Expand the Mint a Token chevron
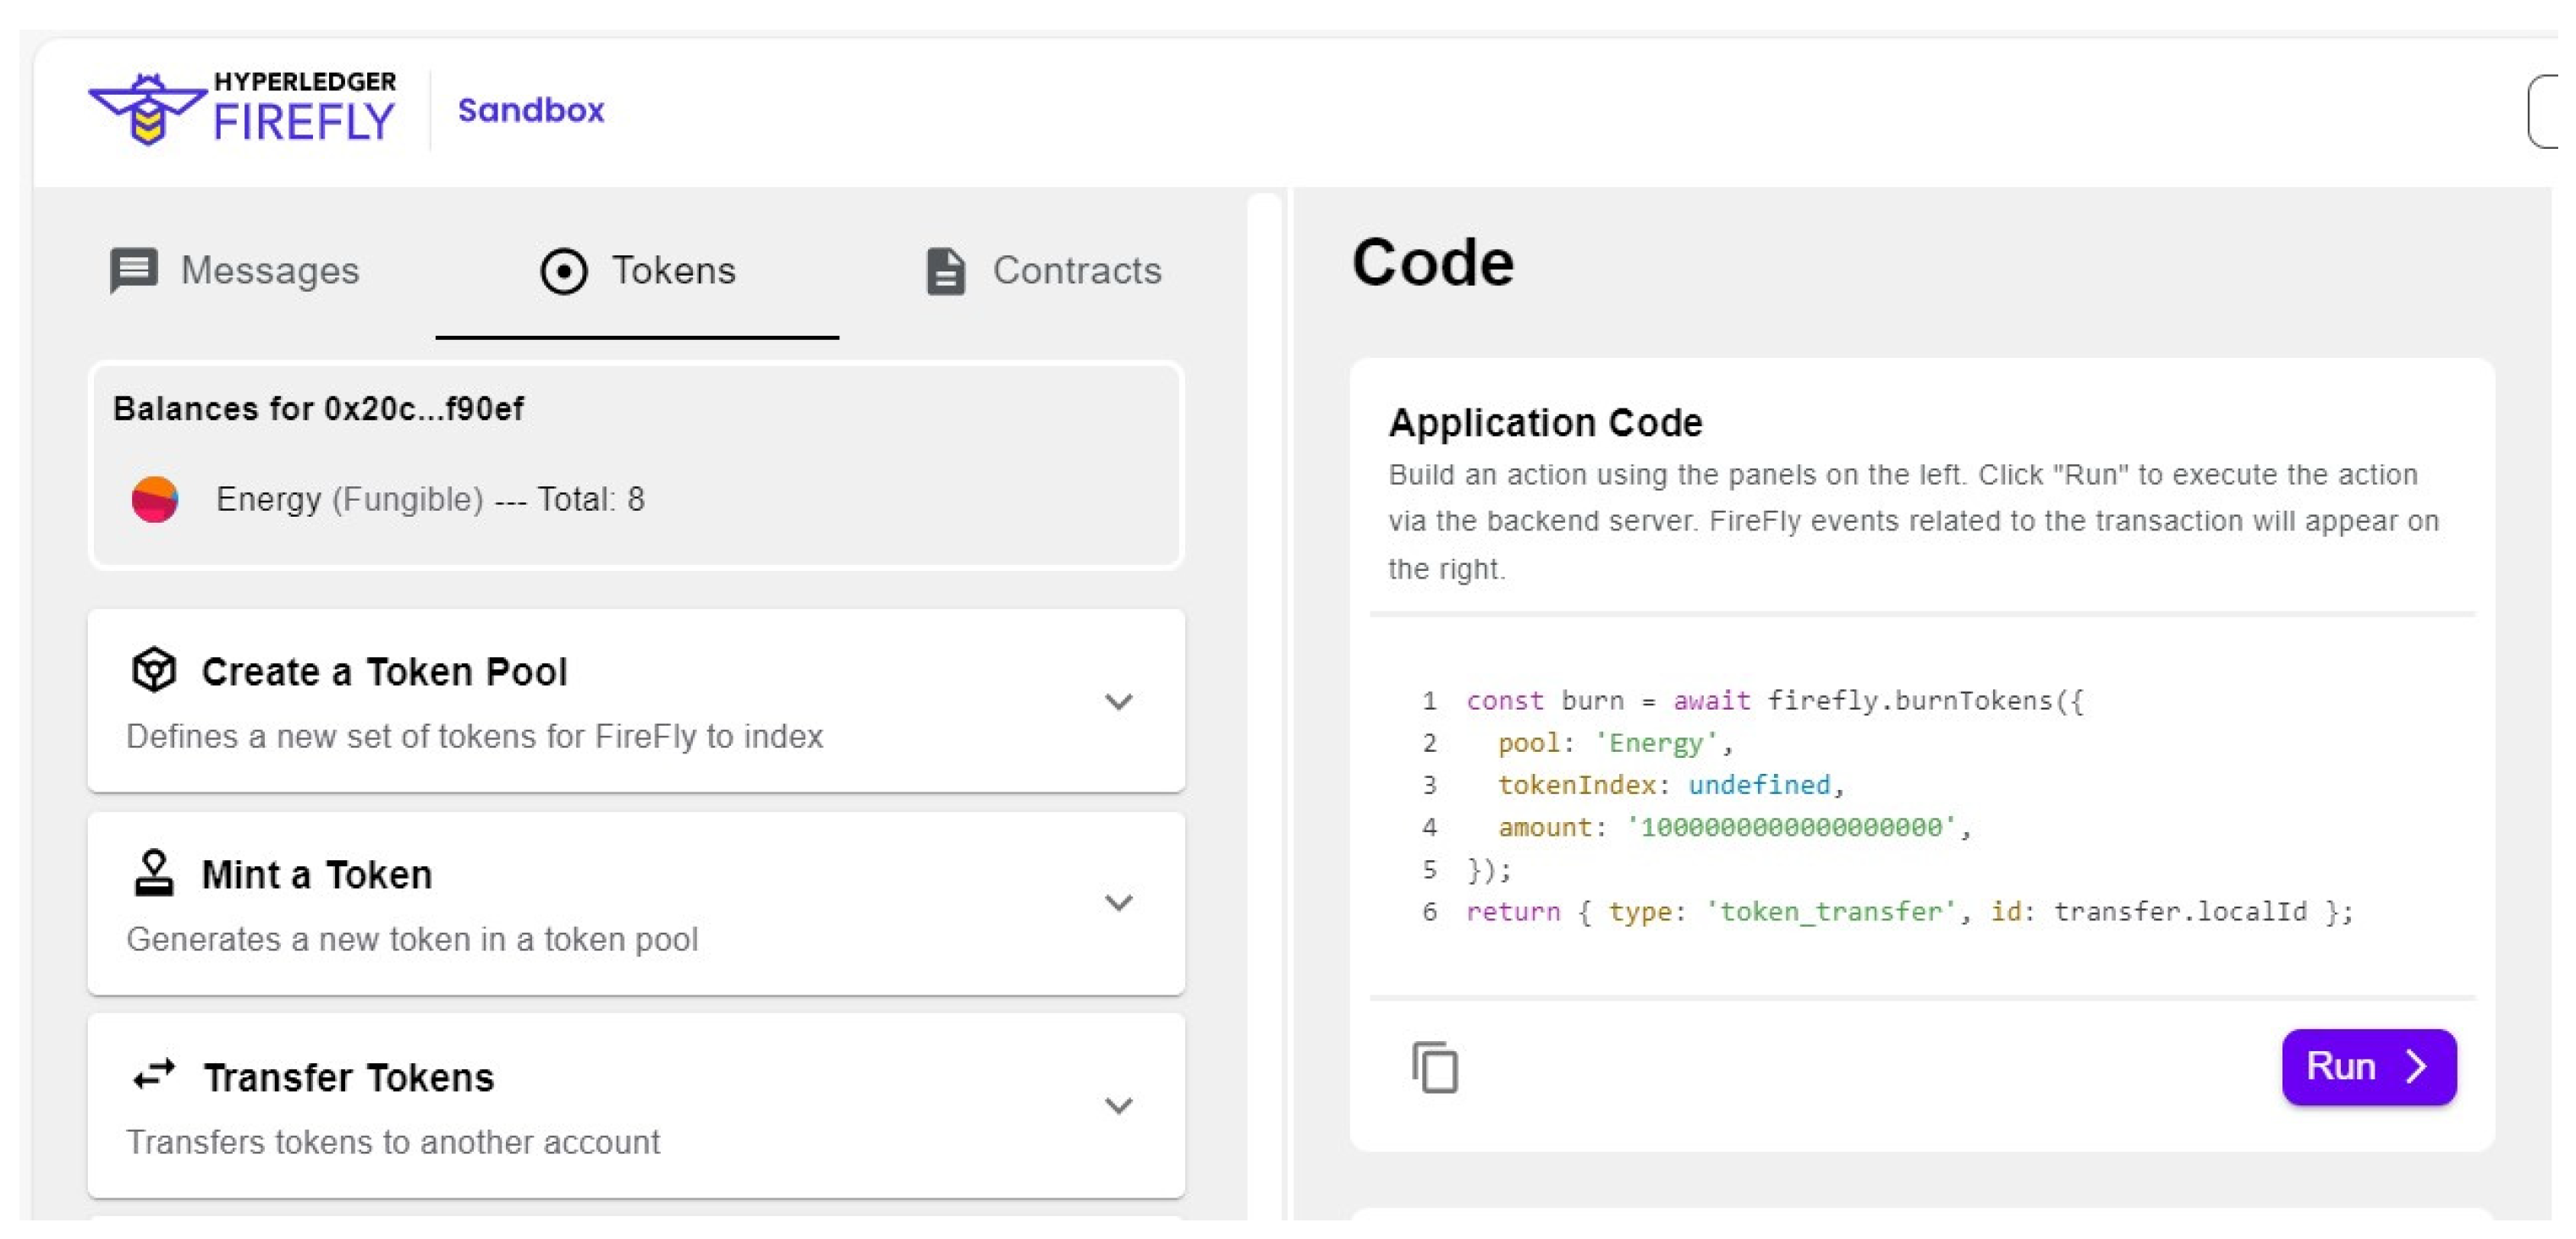 1118,903
